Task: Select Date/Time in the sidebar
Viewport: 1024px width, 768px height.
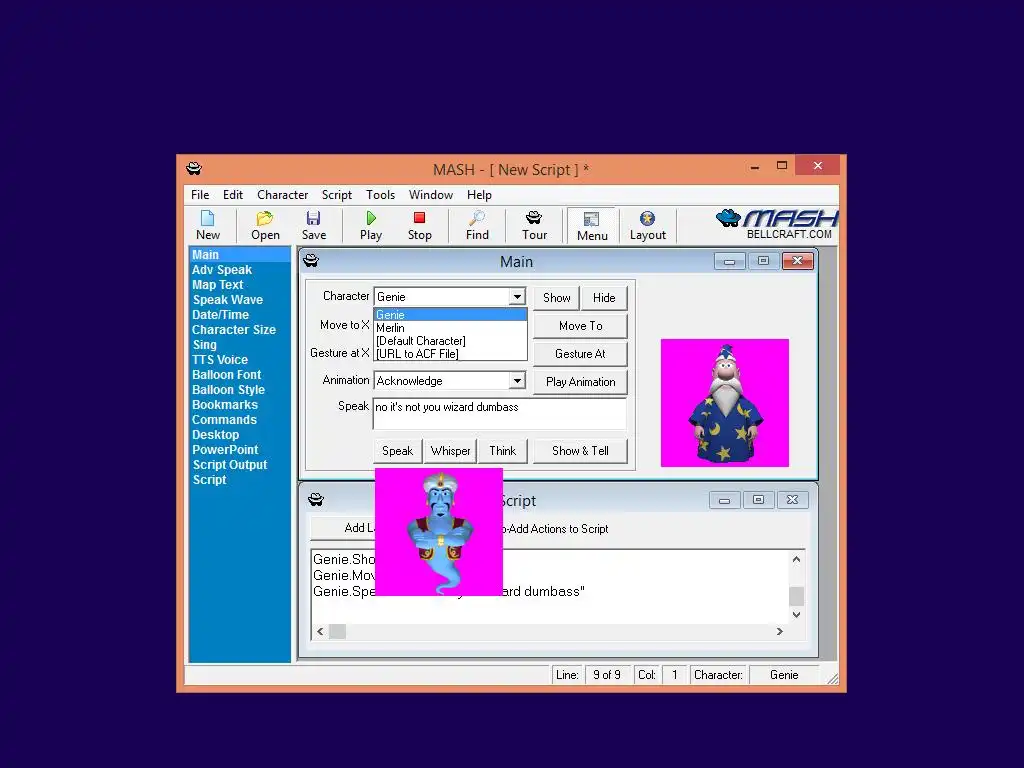Action: tap(220, 315)
